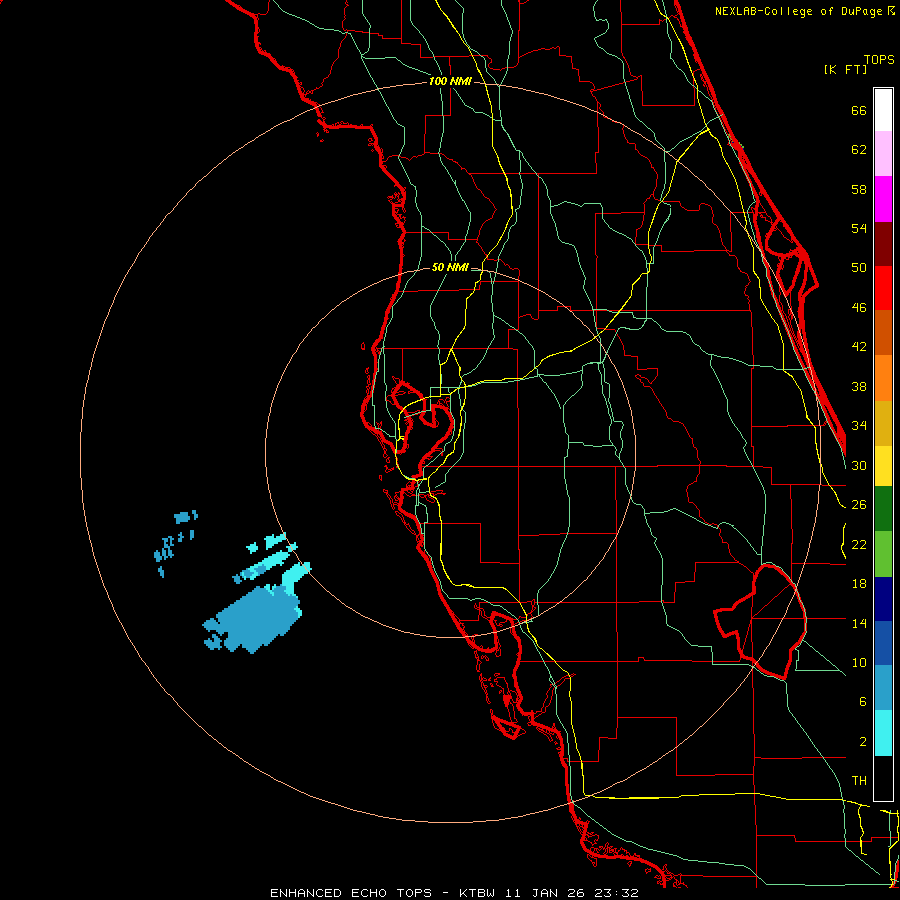Click the "100 NMI" range ring label
The width and height of the screenshot is (900, 900).
[x=450, y=82]
